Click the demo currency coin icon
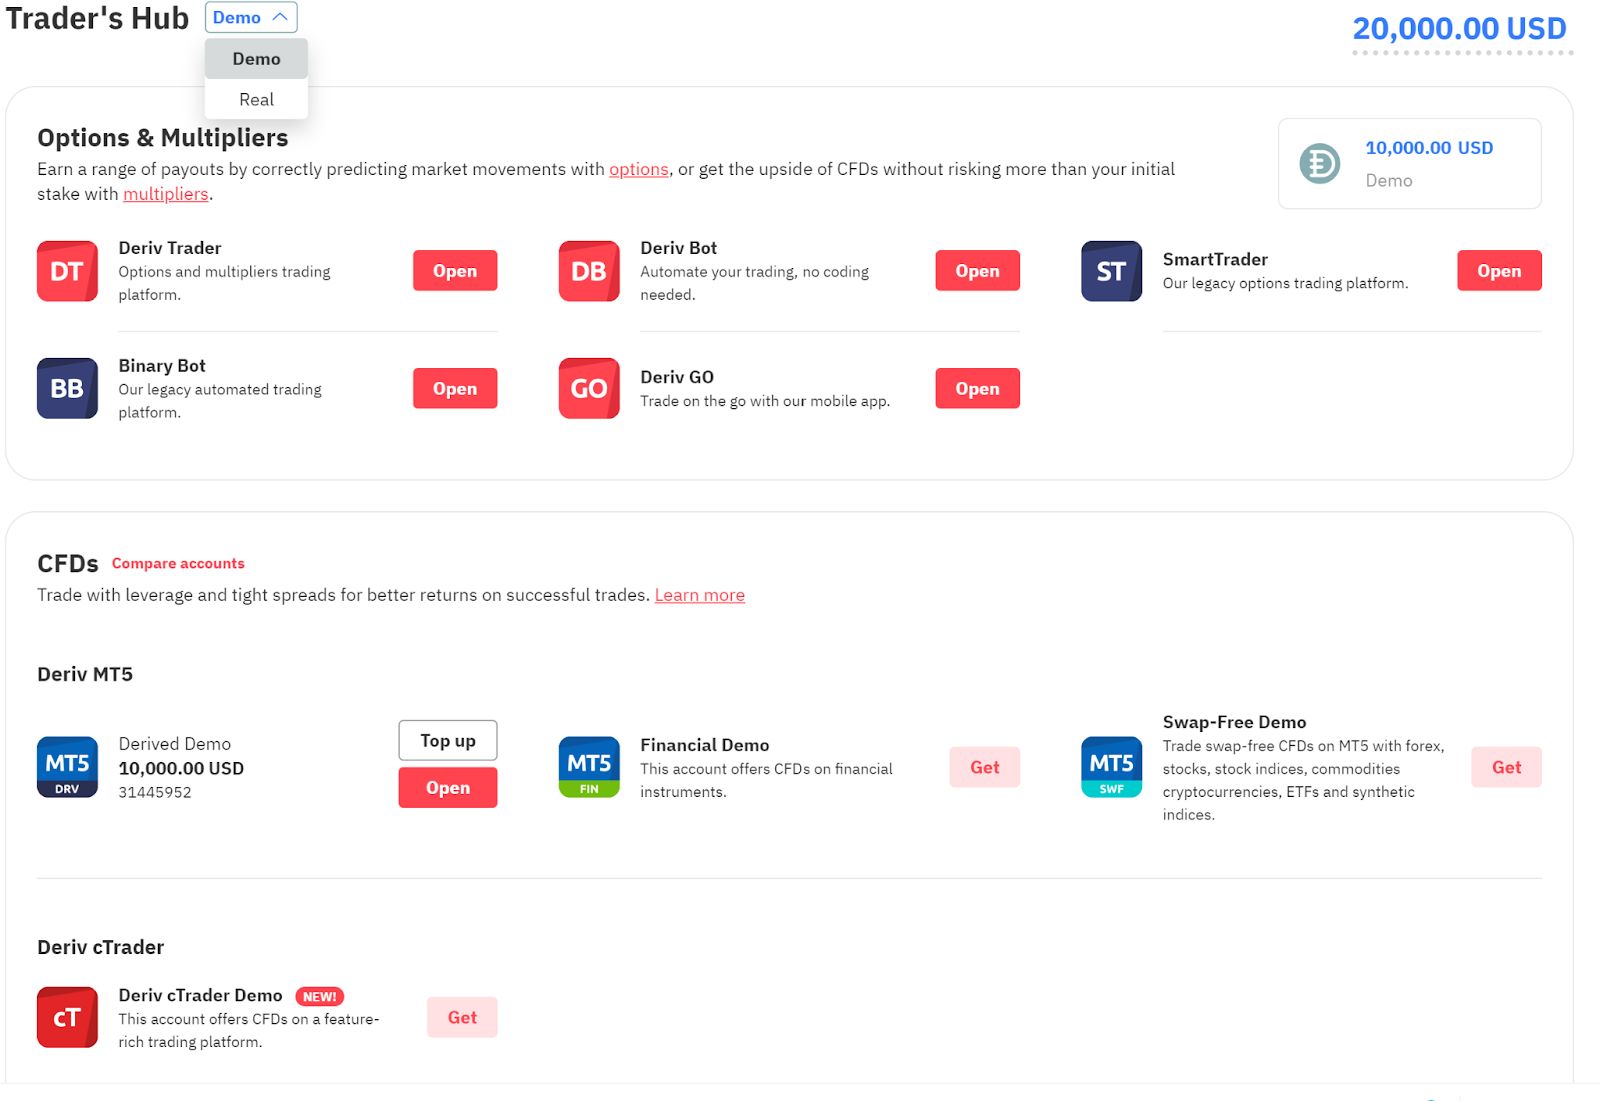Viewport: 1600px width, 1101px height. pyautogui.click(x=1319, y=163)
